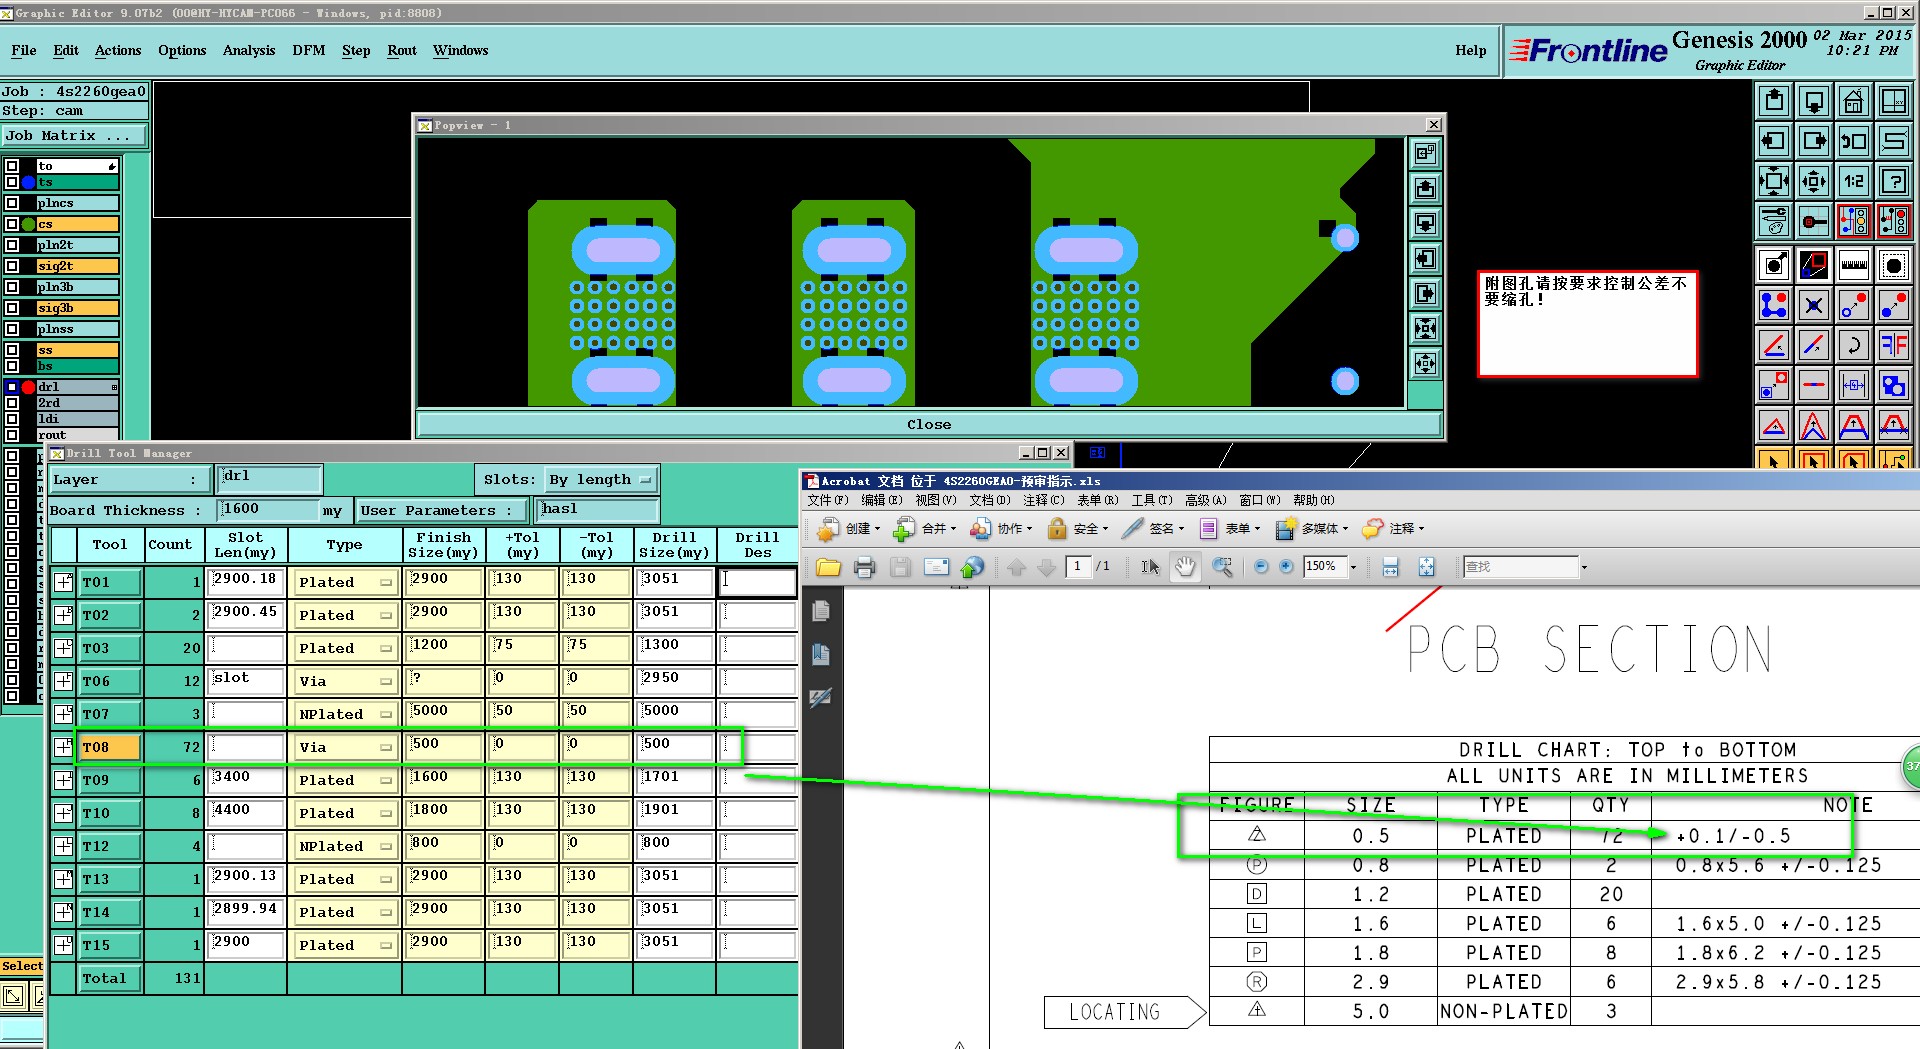Open the wrench and palette settings icon
The width and height of the screenshot is (1920, 1049).
1773,221
